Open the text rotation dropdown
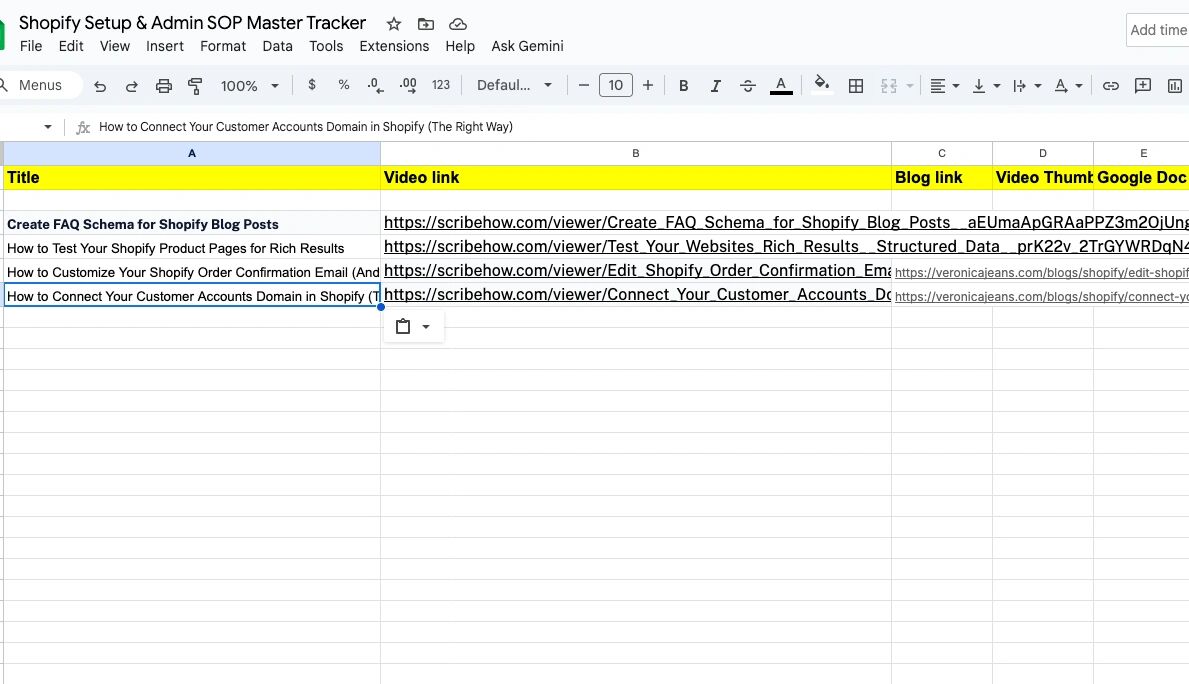1189x684 pixels. (x=1068, y=86)
